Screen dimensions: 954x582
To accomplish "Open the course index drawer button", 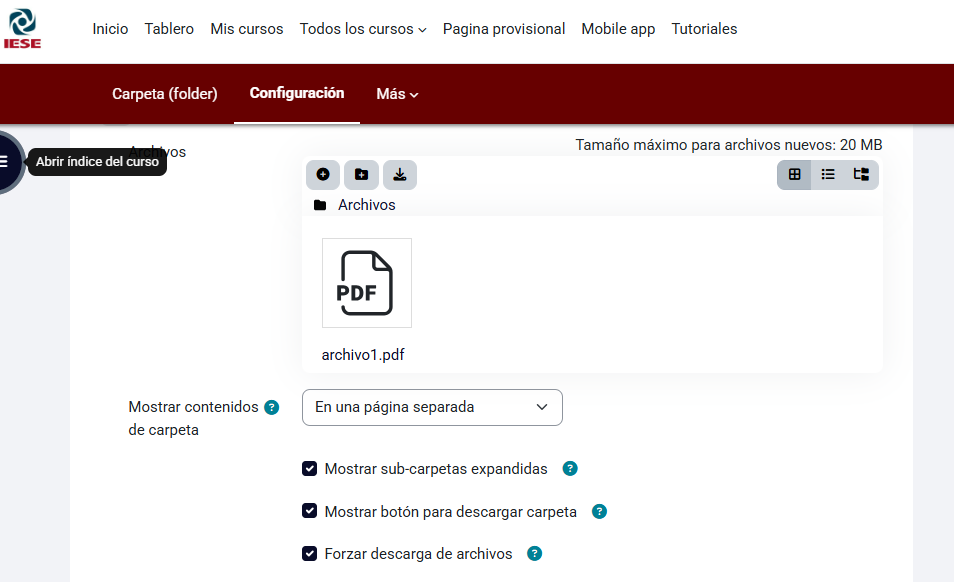I will (x=5, y=161).
